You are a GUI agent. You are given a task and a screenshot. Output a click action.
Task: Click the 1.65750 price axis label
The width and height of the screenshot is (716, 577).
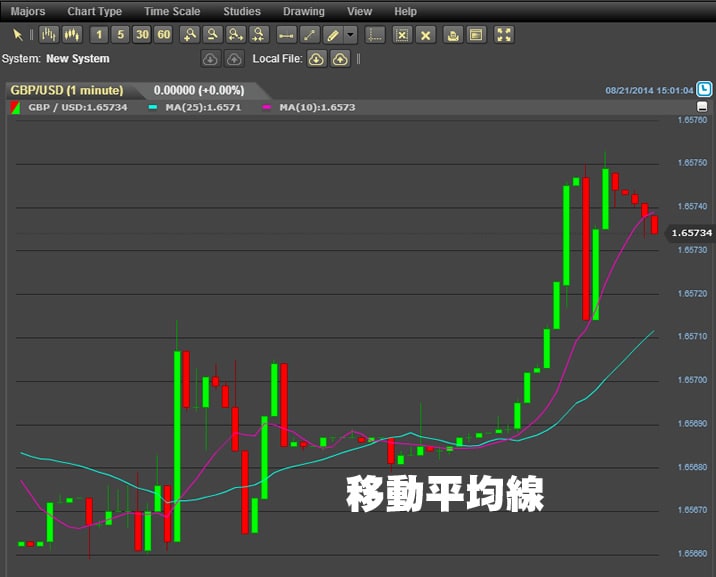tap(692, 163)
